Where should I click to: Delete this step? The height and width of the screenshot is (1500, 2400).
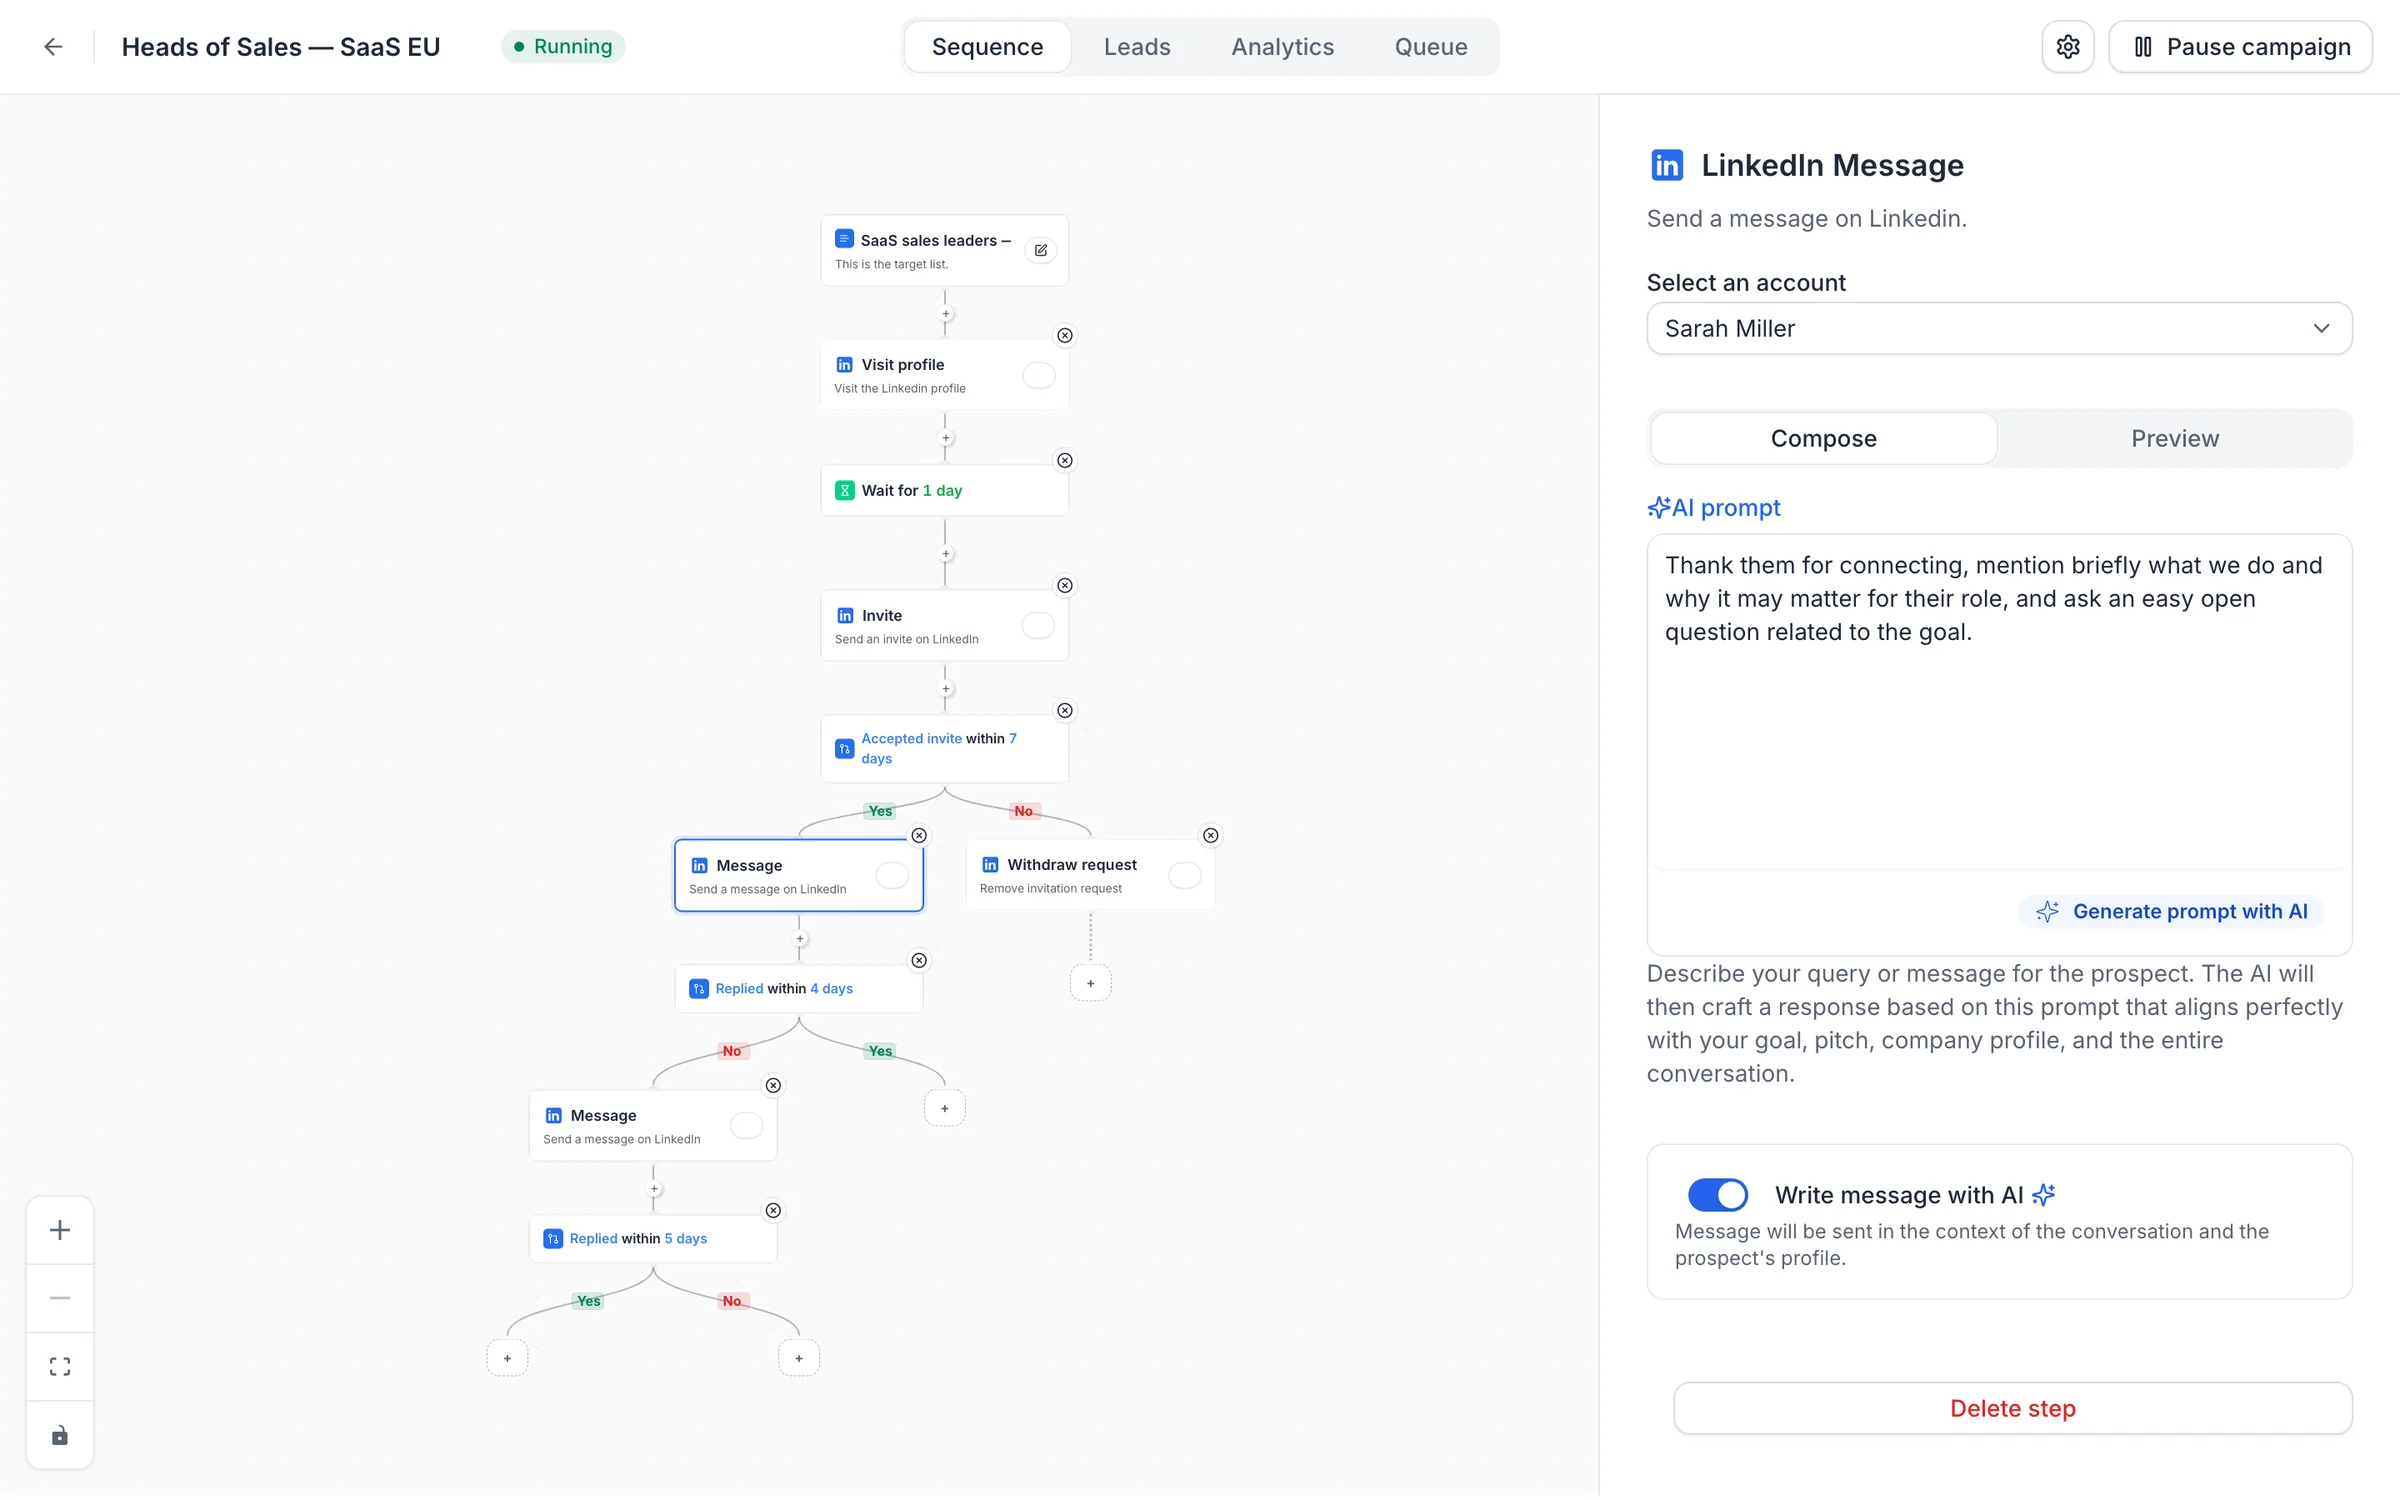pyautogui.click(x=2012, y=1409)
